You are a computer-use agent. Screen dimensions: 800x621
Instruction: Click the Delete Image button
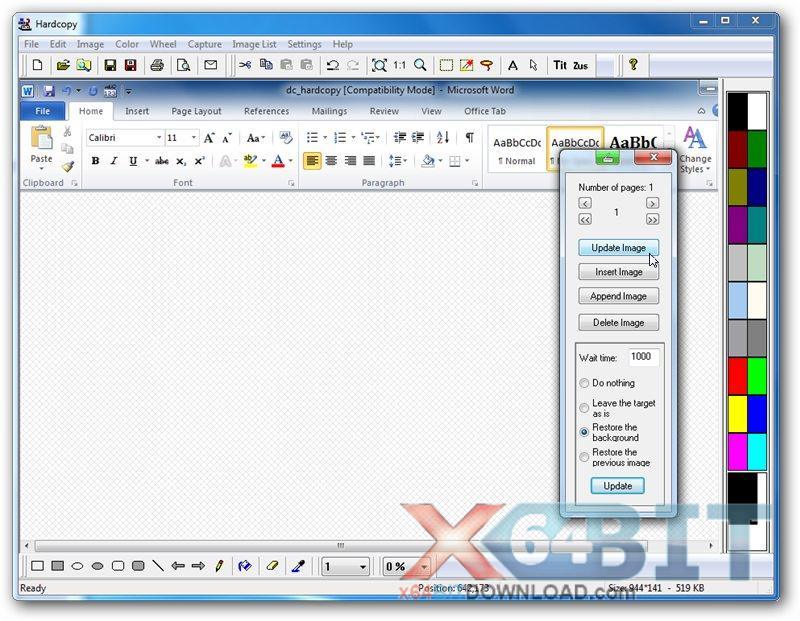pyautogui.click(x=618, y=322)
